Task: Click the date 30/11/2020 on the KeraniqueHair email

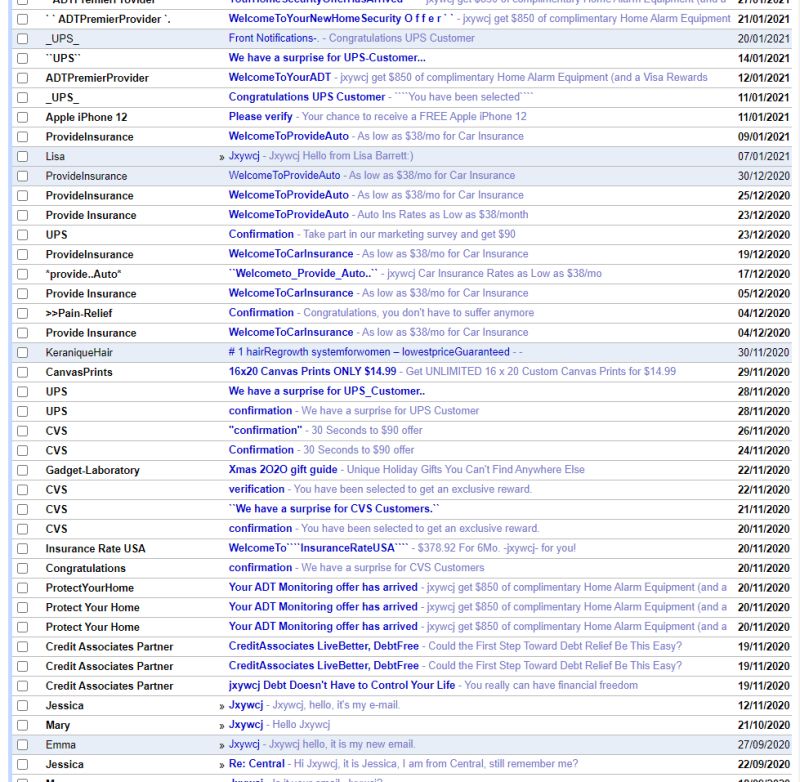Action: click(x=763, y=352)
